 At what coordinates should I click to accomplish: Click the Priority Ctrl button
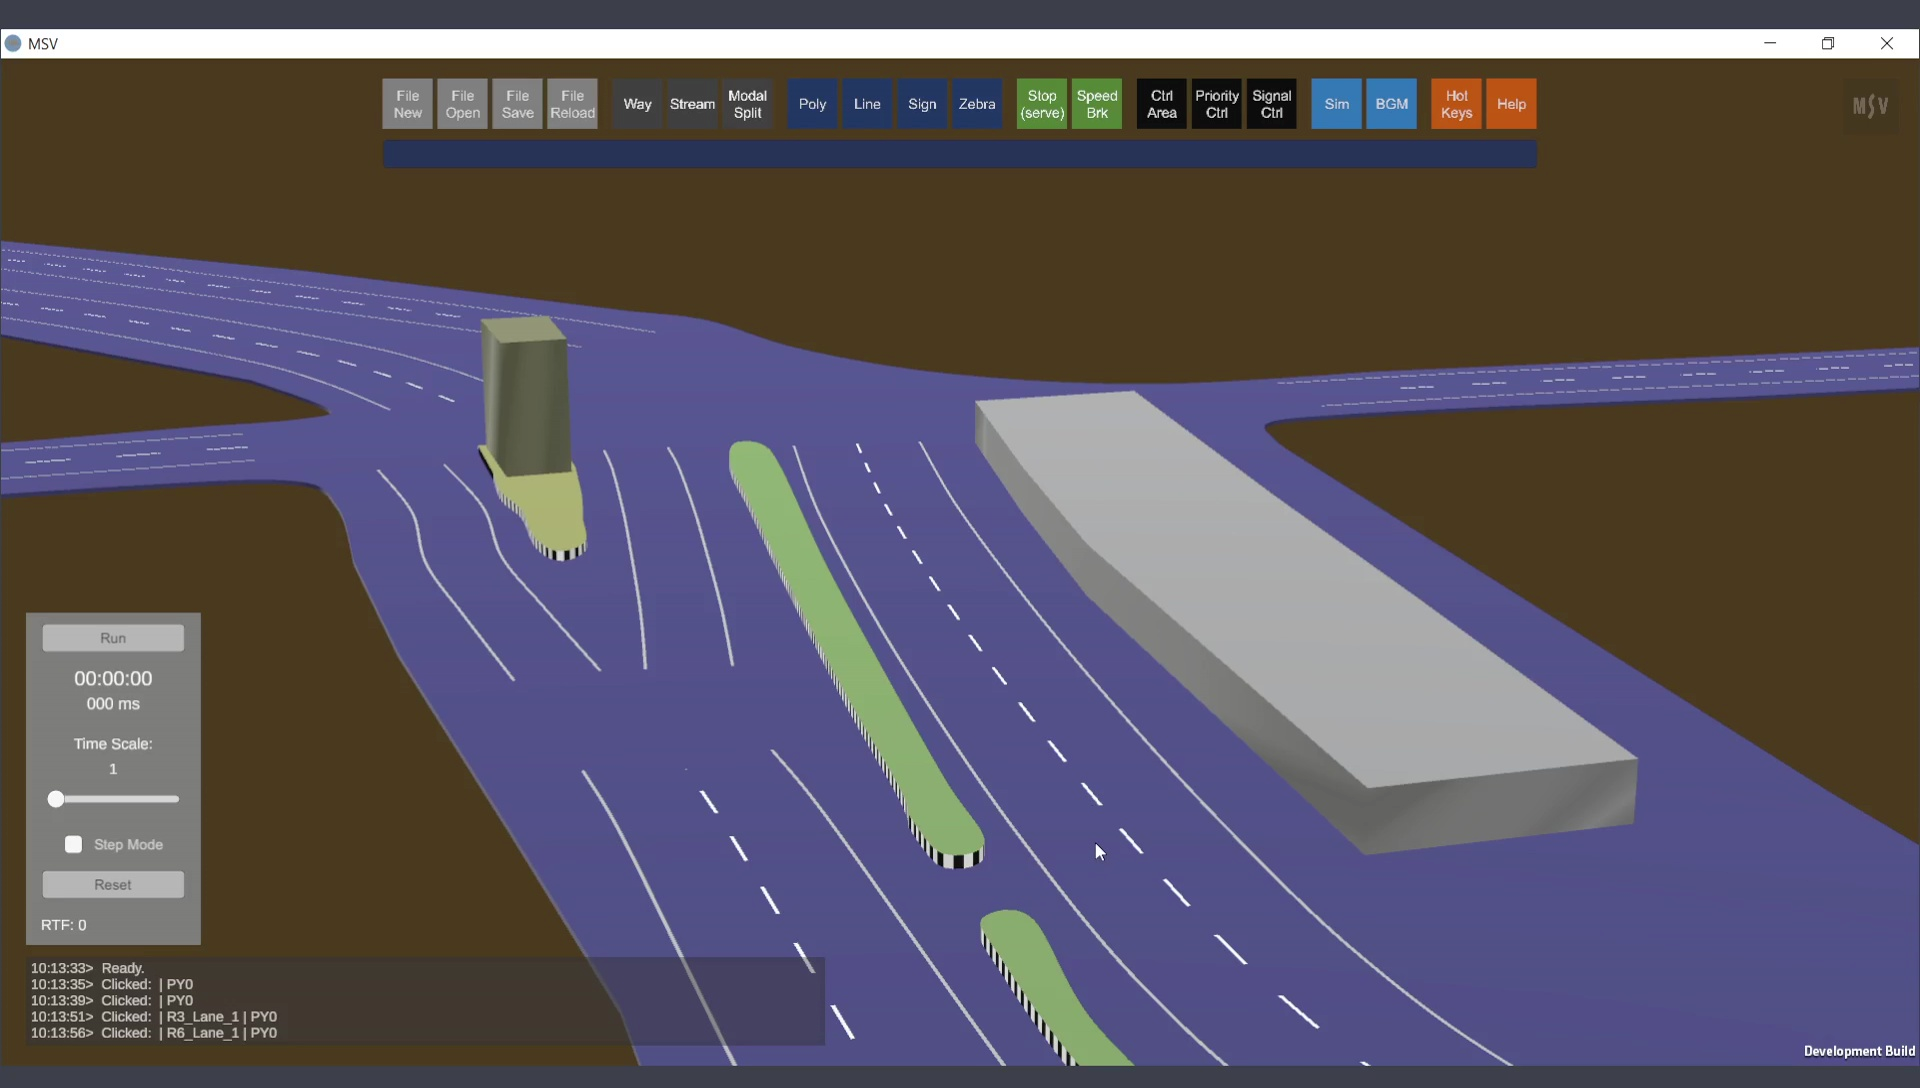coord(1216,104)
